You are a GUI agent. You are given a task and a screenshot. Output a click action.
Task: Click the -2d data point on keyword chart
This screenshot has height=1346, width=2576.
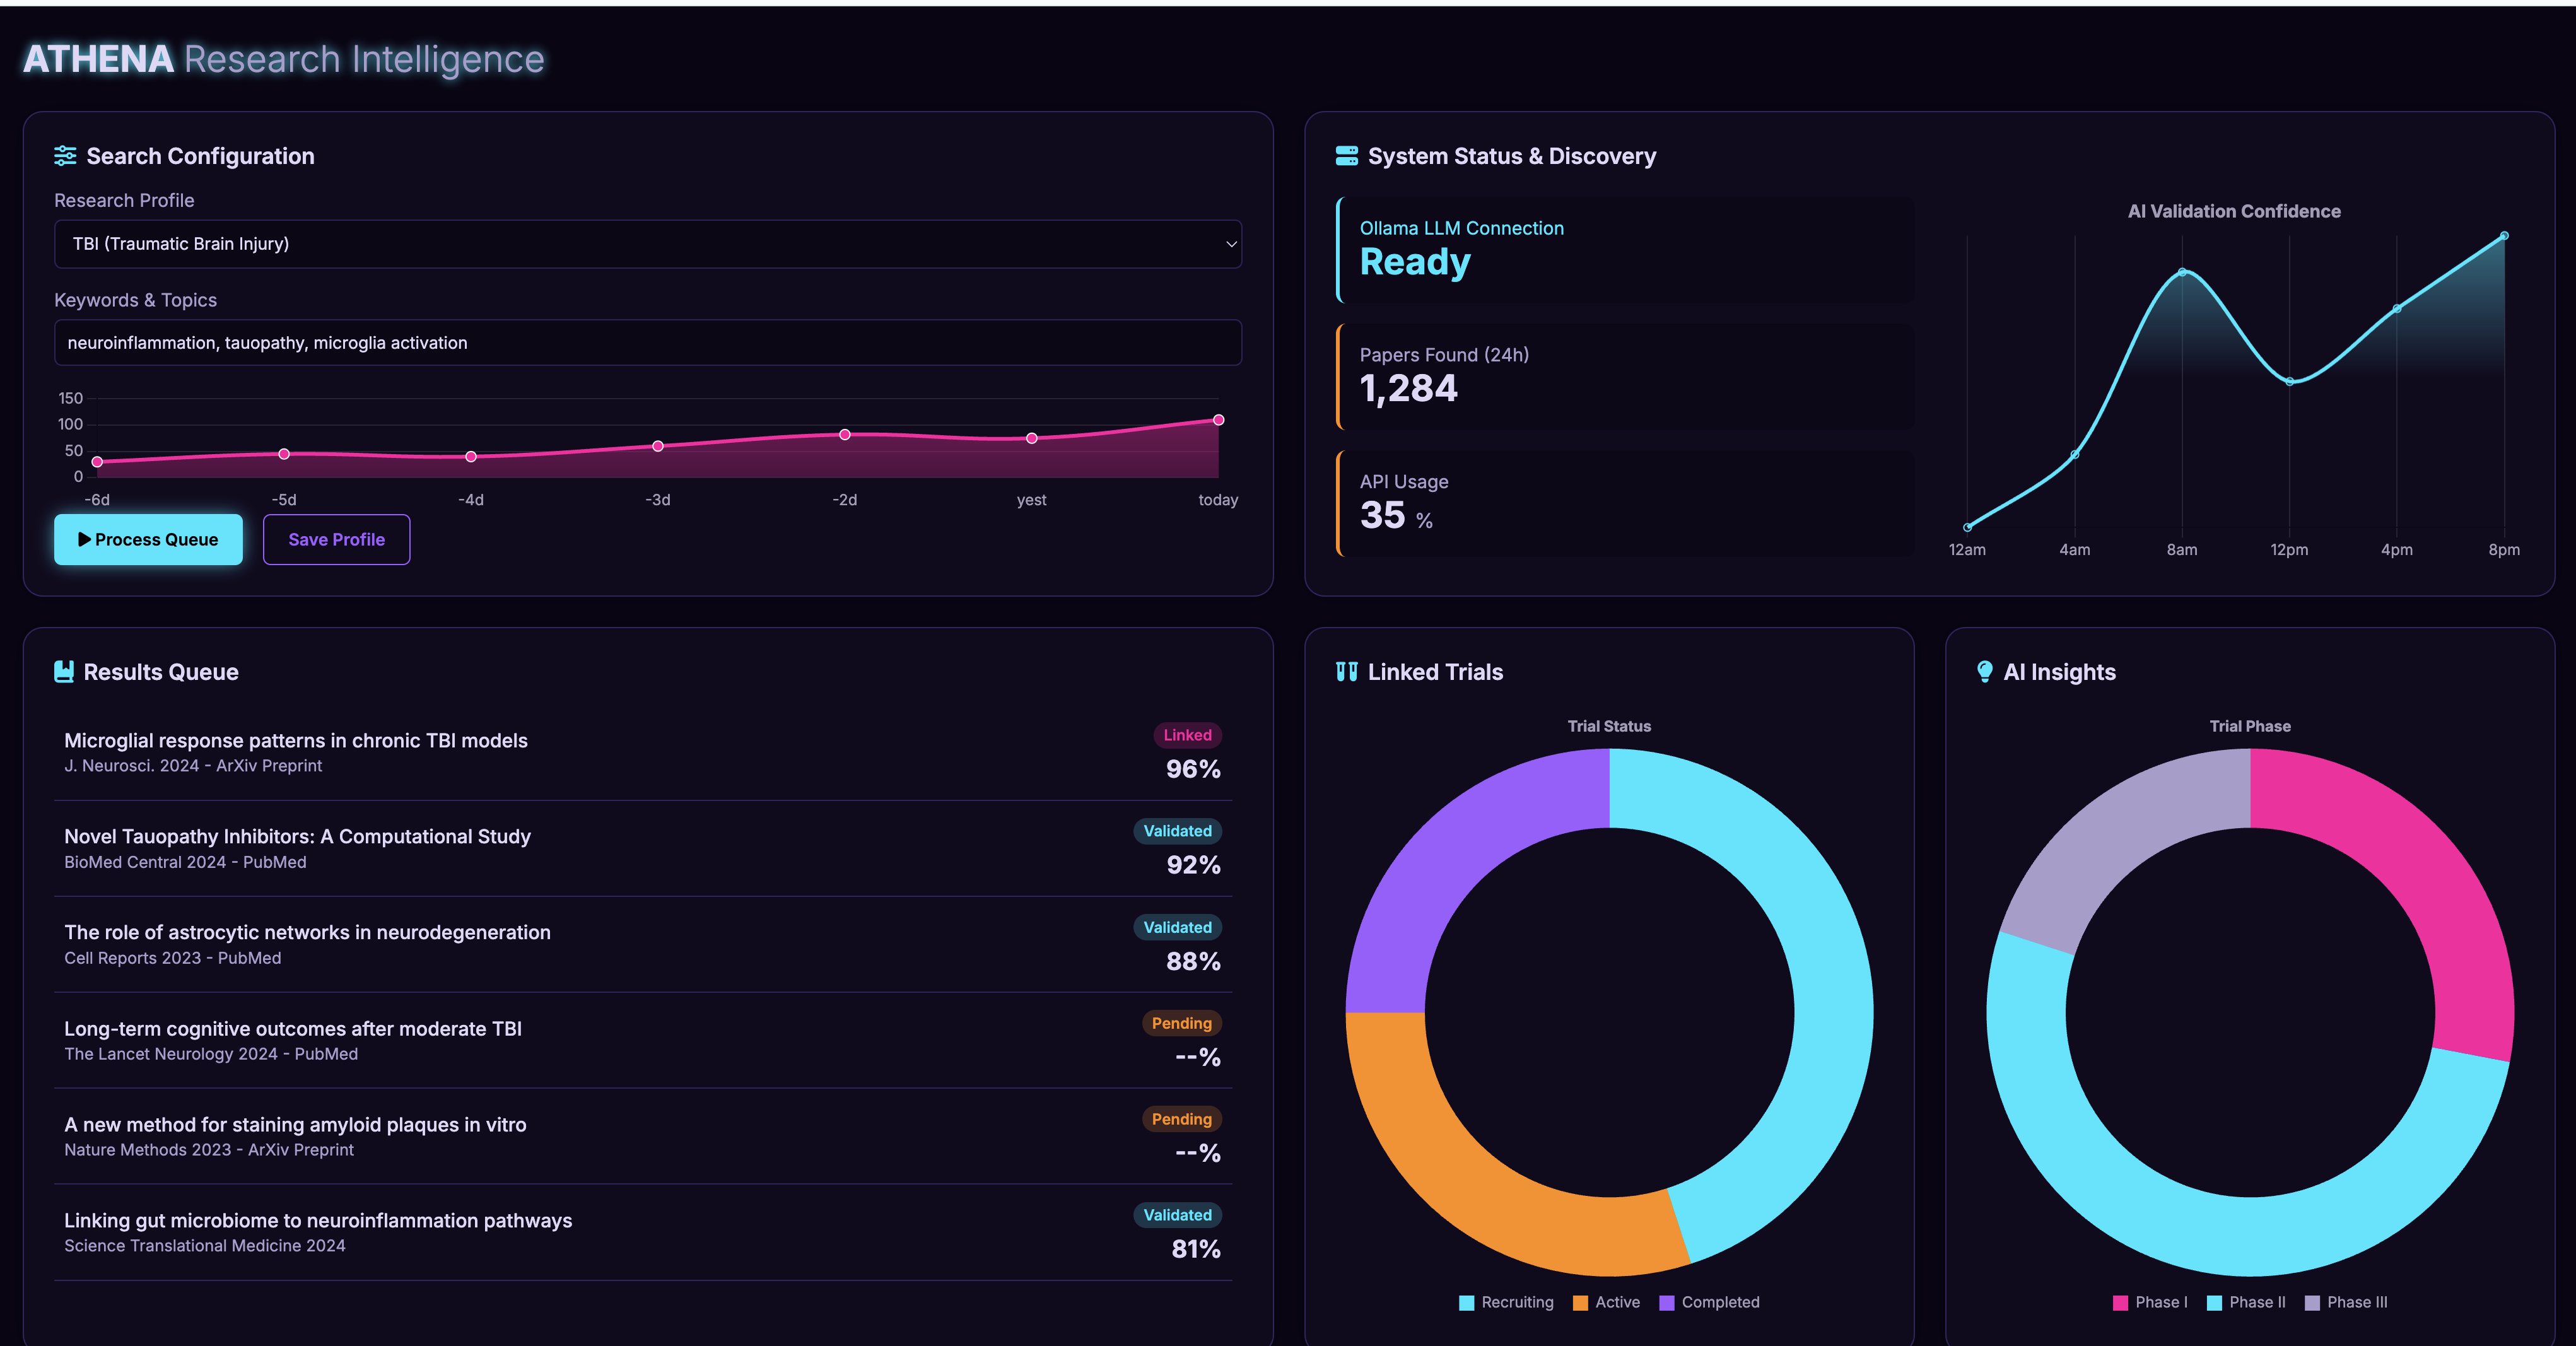[x=845, y=435]
